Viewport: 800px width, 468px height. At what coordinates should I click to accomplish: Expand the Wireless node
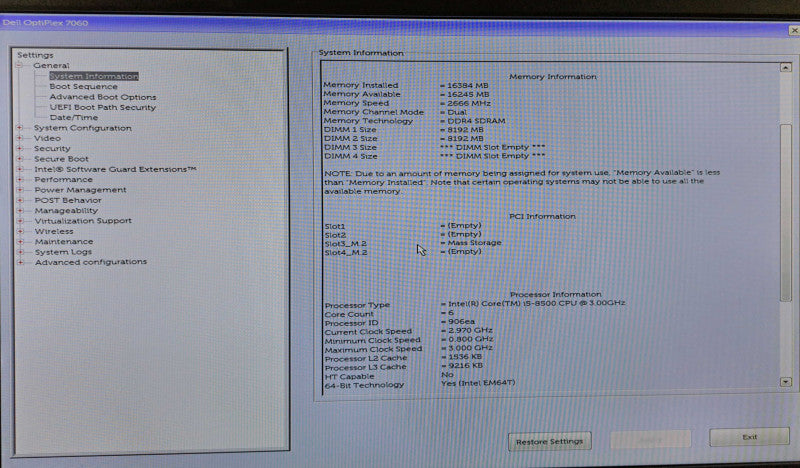[x=20, y=231]
